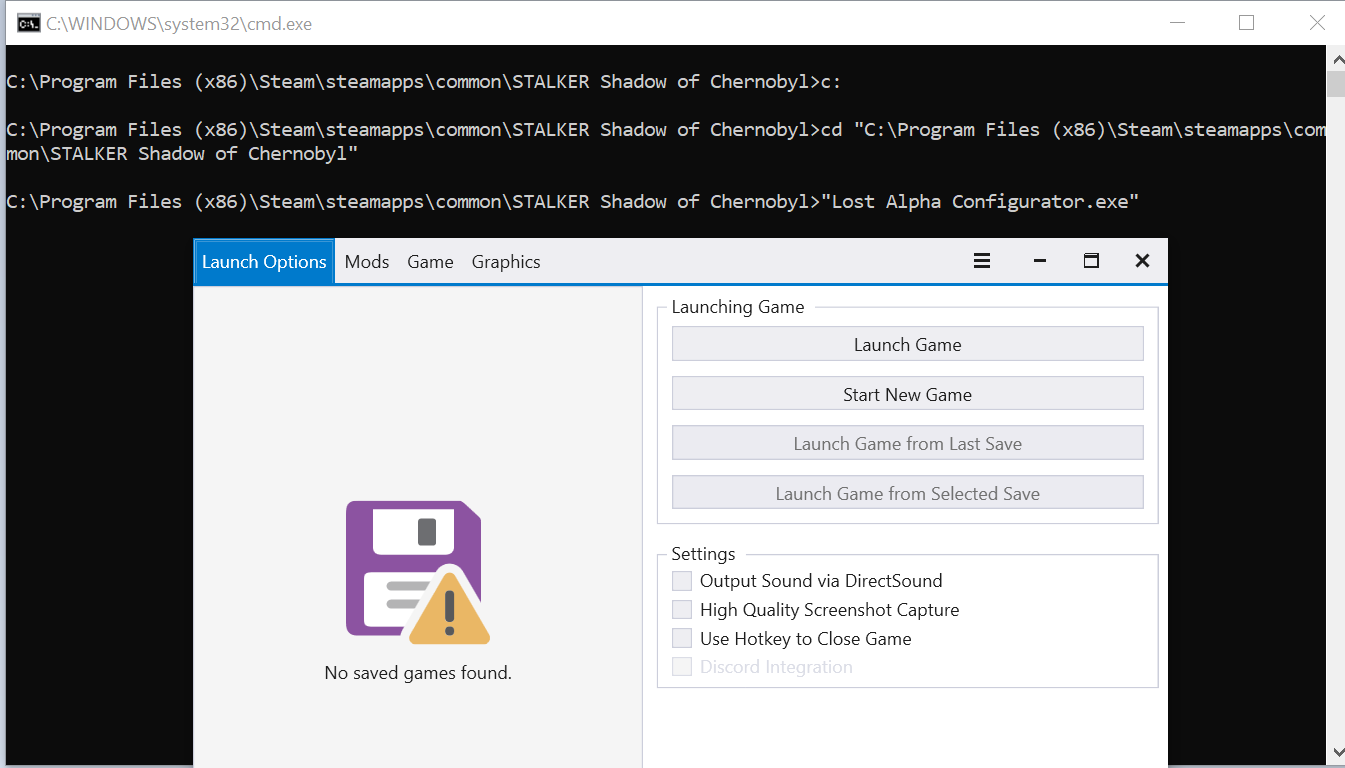Click the cmd.exe icon in title bar
The height and width of the screenshot is (768, 1345).
(x=28, y=23)
